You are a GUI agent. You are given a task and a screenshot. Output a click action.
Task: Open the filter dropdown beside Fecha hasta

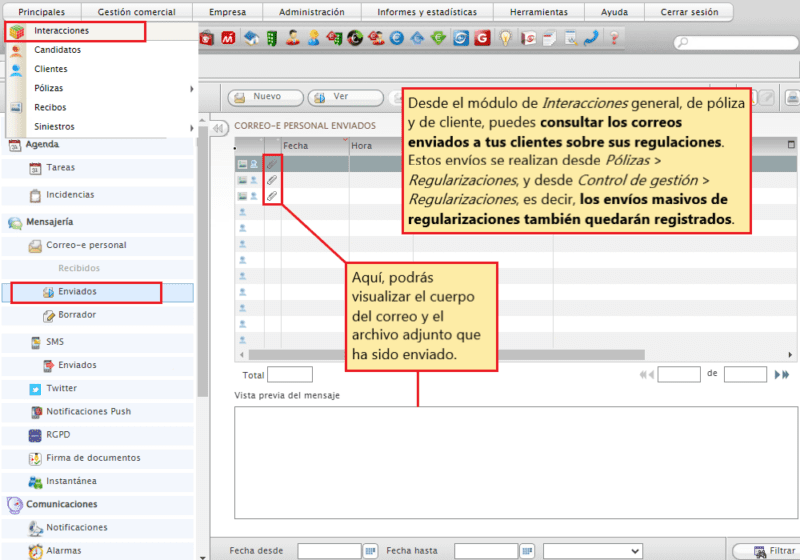click(x=592, y=551)
